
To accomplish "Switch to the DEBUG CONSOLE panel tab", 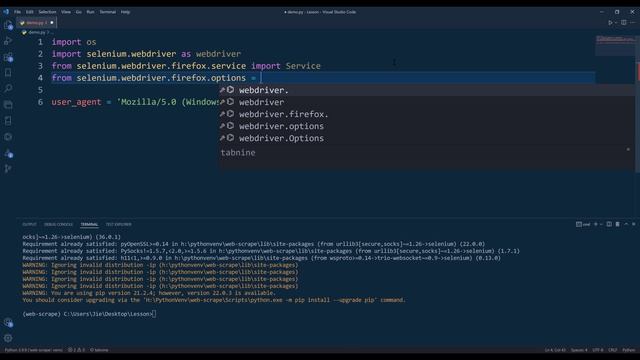I will coord(58,224).
